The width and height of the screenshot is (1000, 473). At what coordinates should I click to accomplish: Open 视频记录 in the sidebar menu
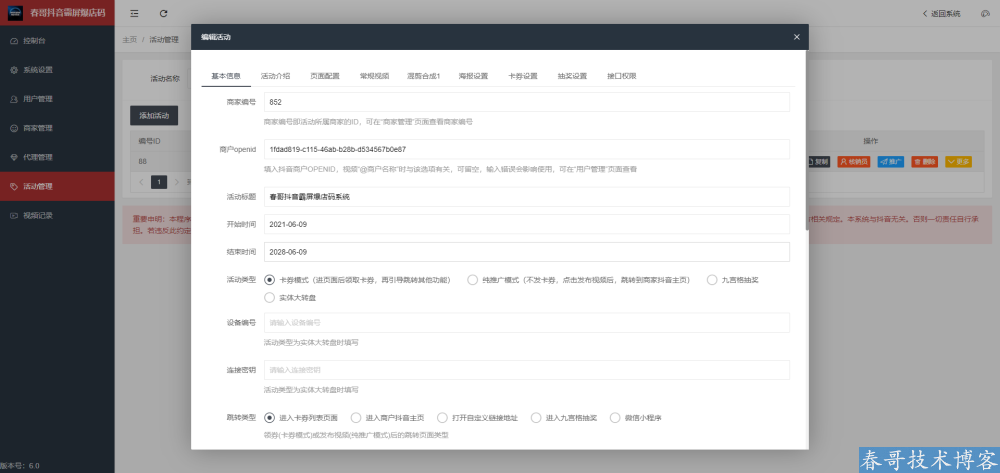[x=57, y=215]
